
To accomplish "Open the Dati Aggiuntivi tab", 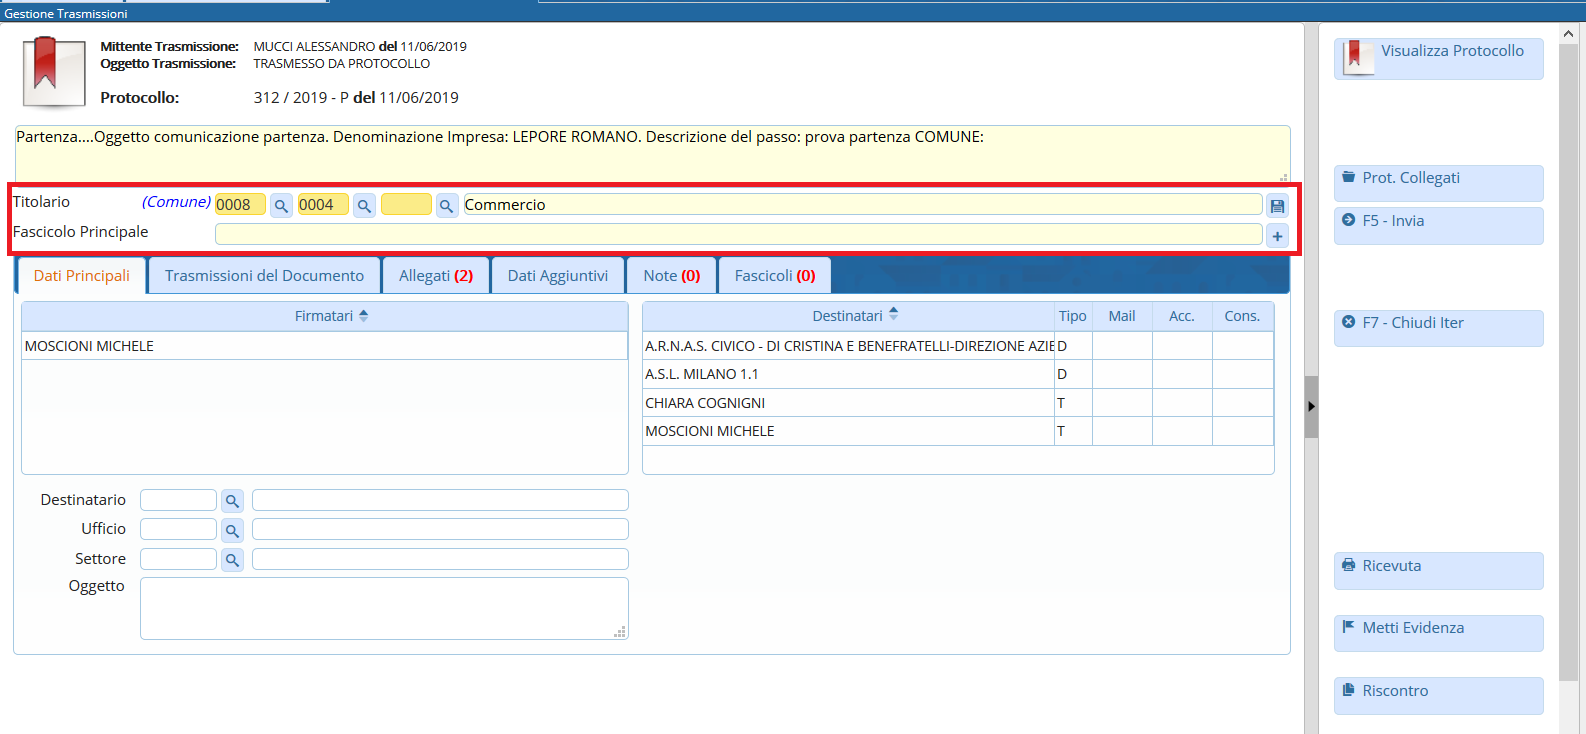I will pyautogui.click(x=557, y=276).
